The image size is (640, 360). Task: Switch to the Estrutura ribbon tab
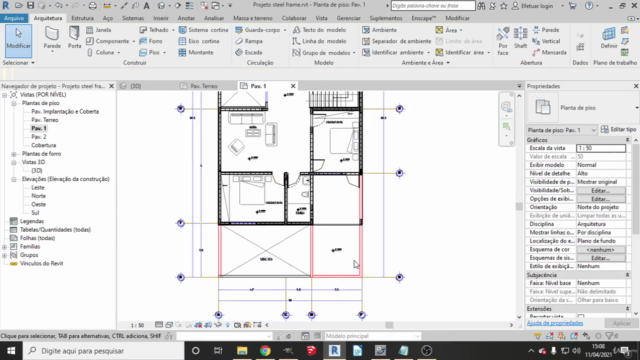(82, 18)
